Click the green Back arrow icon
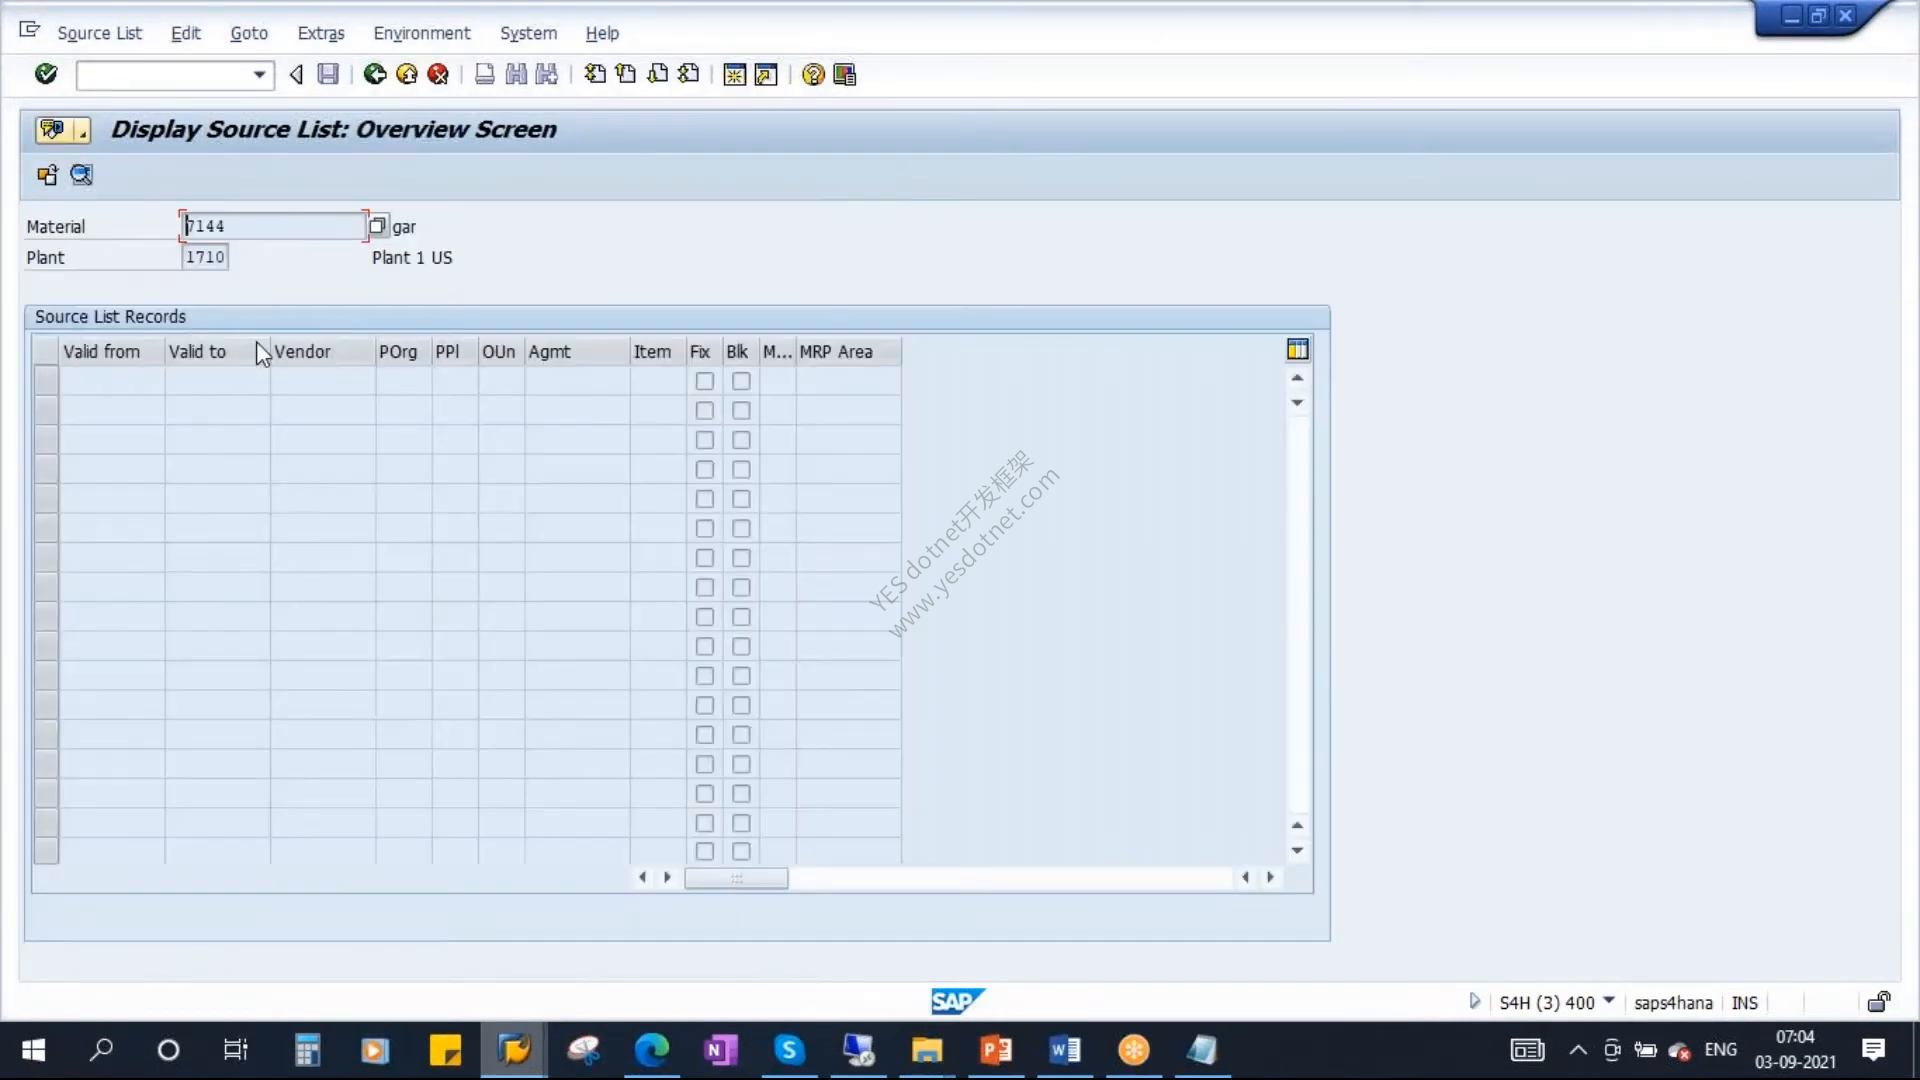Viewport: 1920px width, 1080px height. tap(375, 74)
